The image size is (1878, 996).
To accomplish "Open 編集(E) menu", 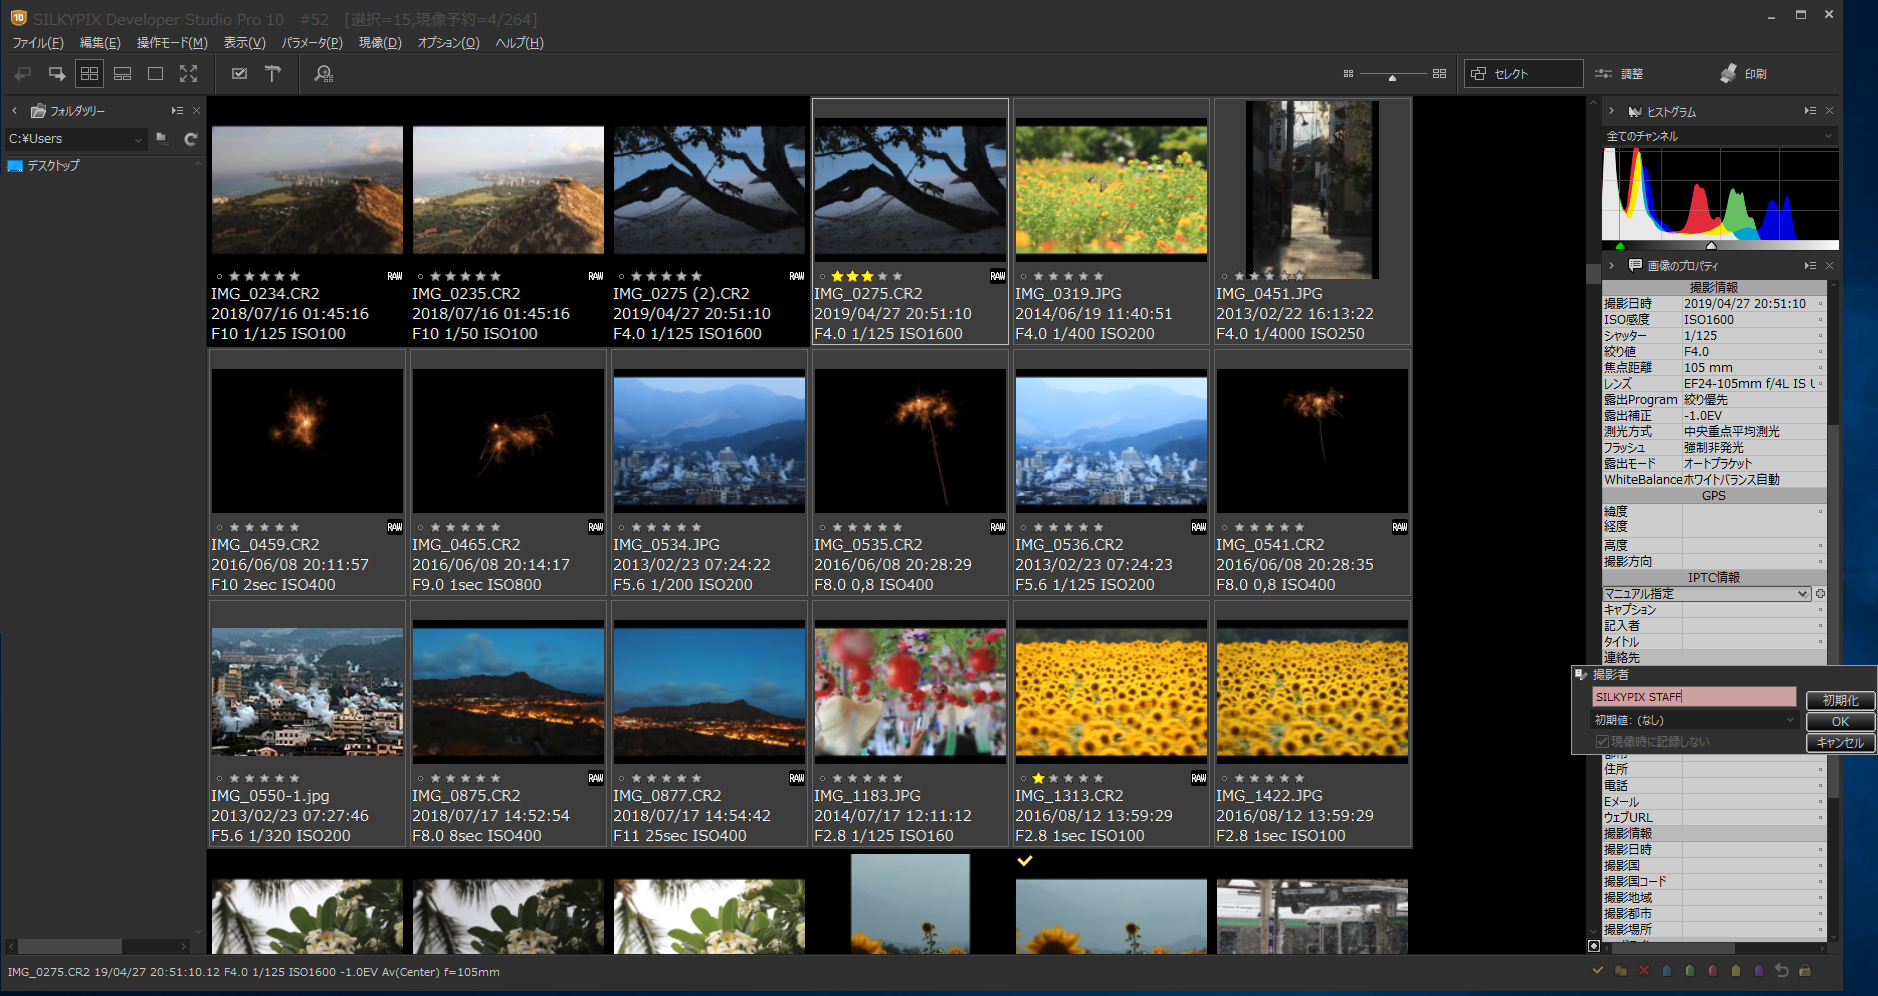I will pos(100,43).
